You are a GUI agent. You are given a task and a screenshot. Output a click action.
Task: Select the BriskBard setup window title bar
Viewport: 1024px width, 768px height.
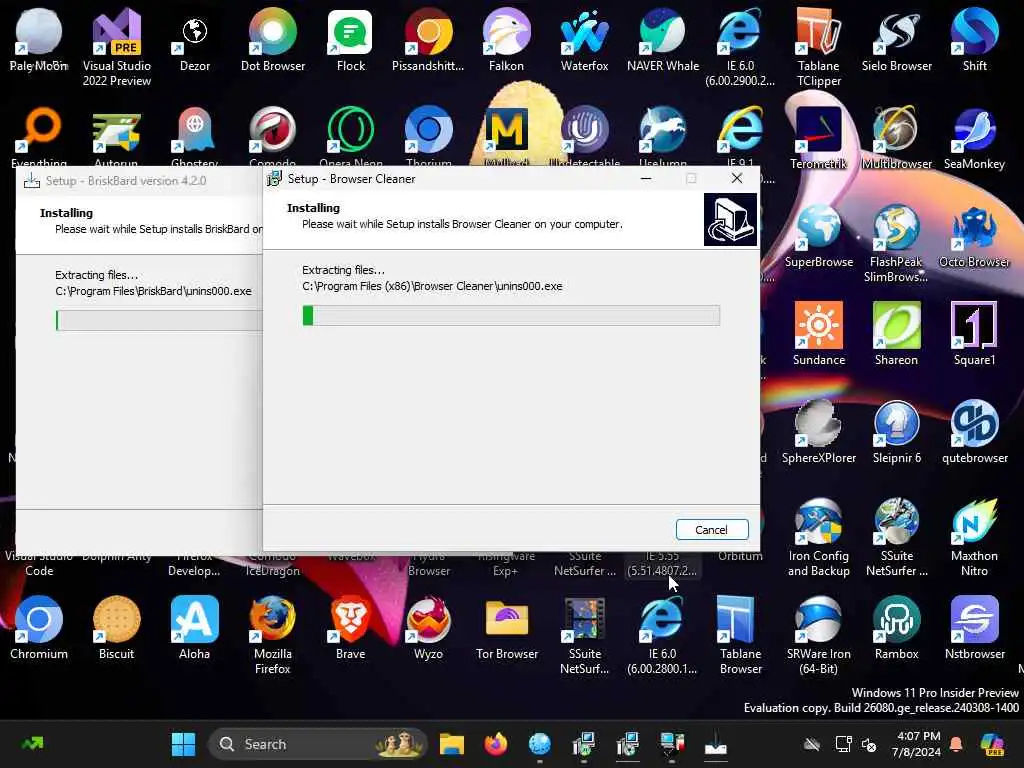pos(138,181)
